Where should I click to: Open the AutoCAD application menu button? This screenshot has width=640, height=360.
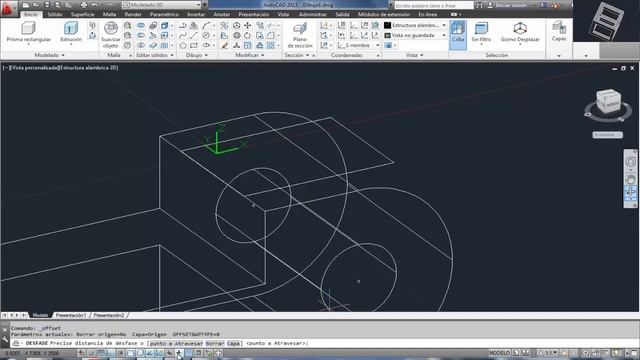[8, 8]
